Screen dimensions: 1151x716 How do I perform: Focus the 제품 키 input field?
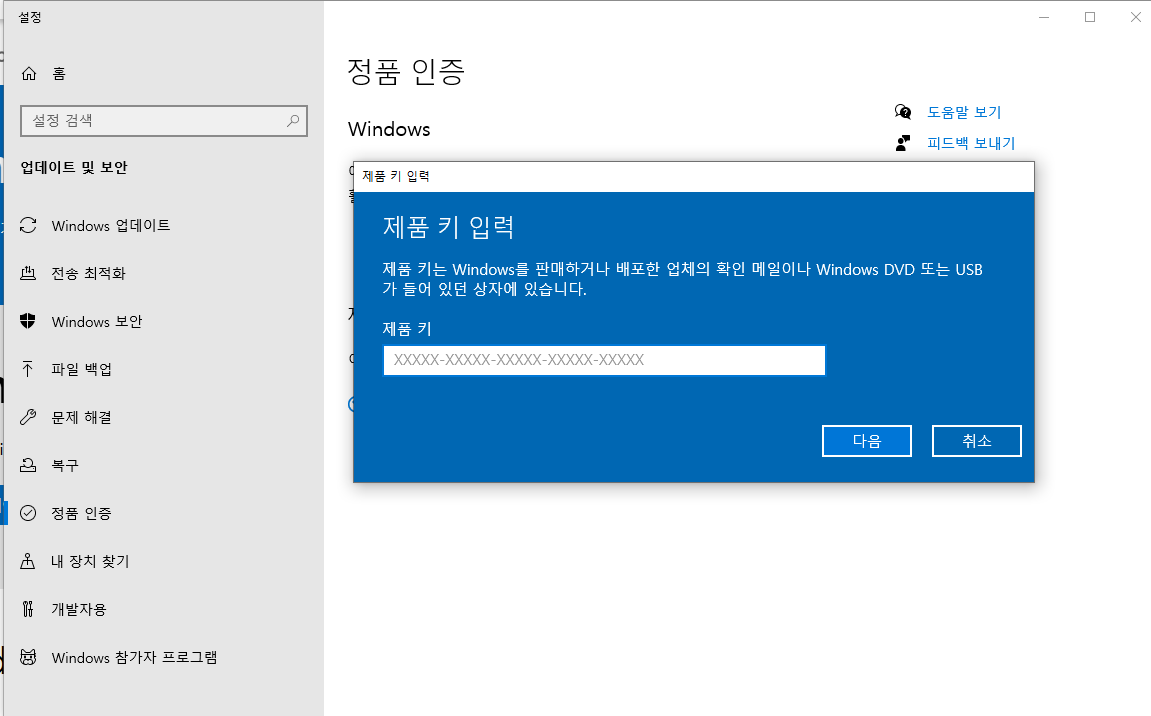tap(604, 360)
